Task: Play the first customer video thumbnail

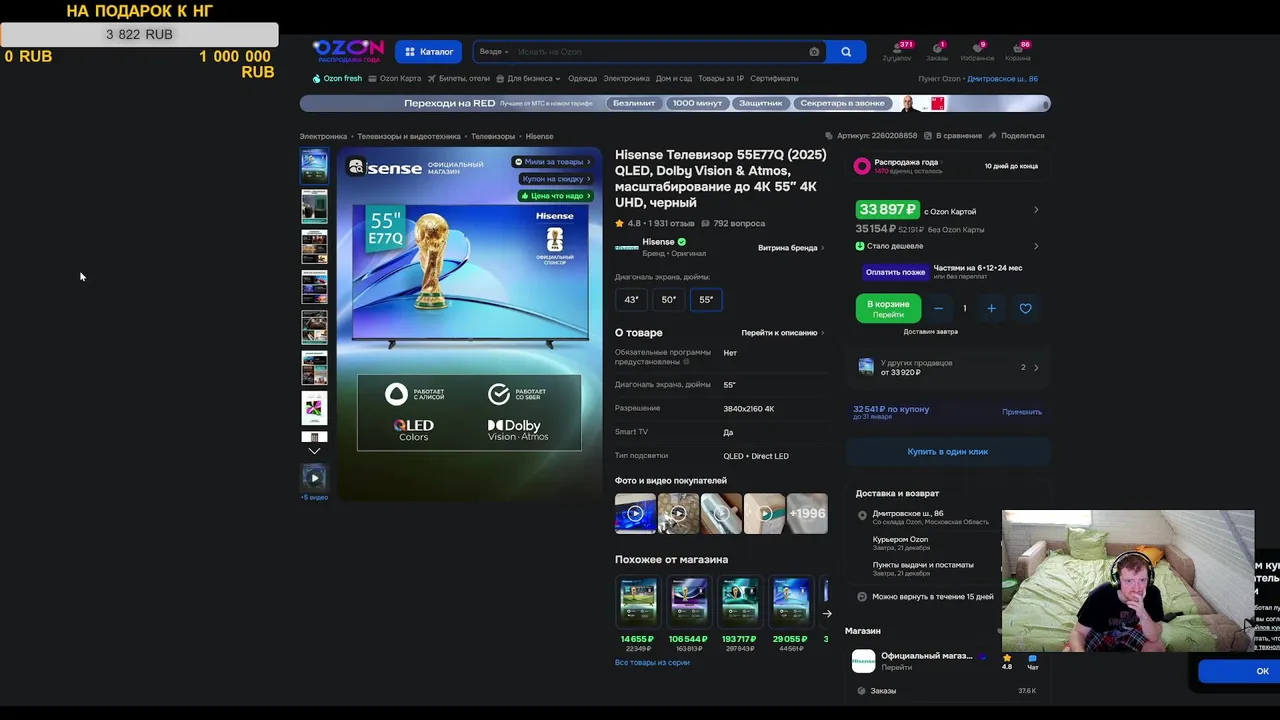Action: point(635,514)
